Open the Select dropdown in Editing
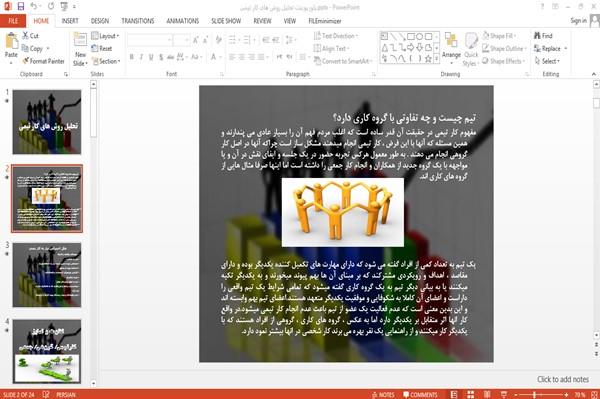This screenshot has width=600, height=399. [547, 61]
